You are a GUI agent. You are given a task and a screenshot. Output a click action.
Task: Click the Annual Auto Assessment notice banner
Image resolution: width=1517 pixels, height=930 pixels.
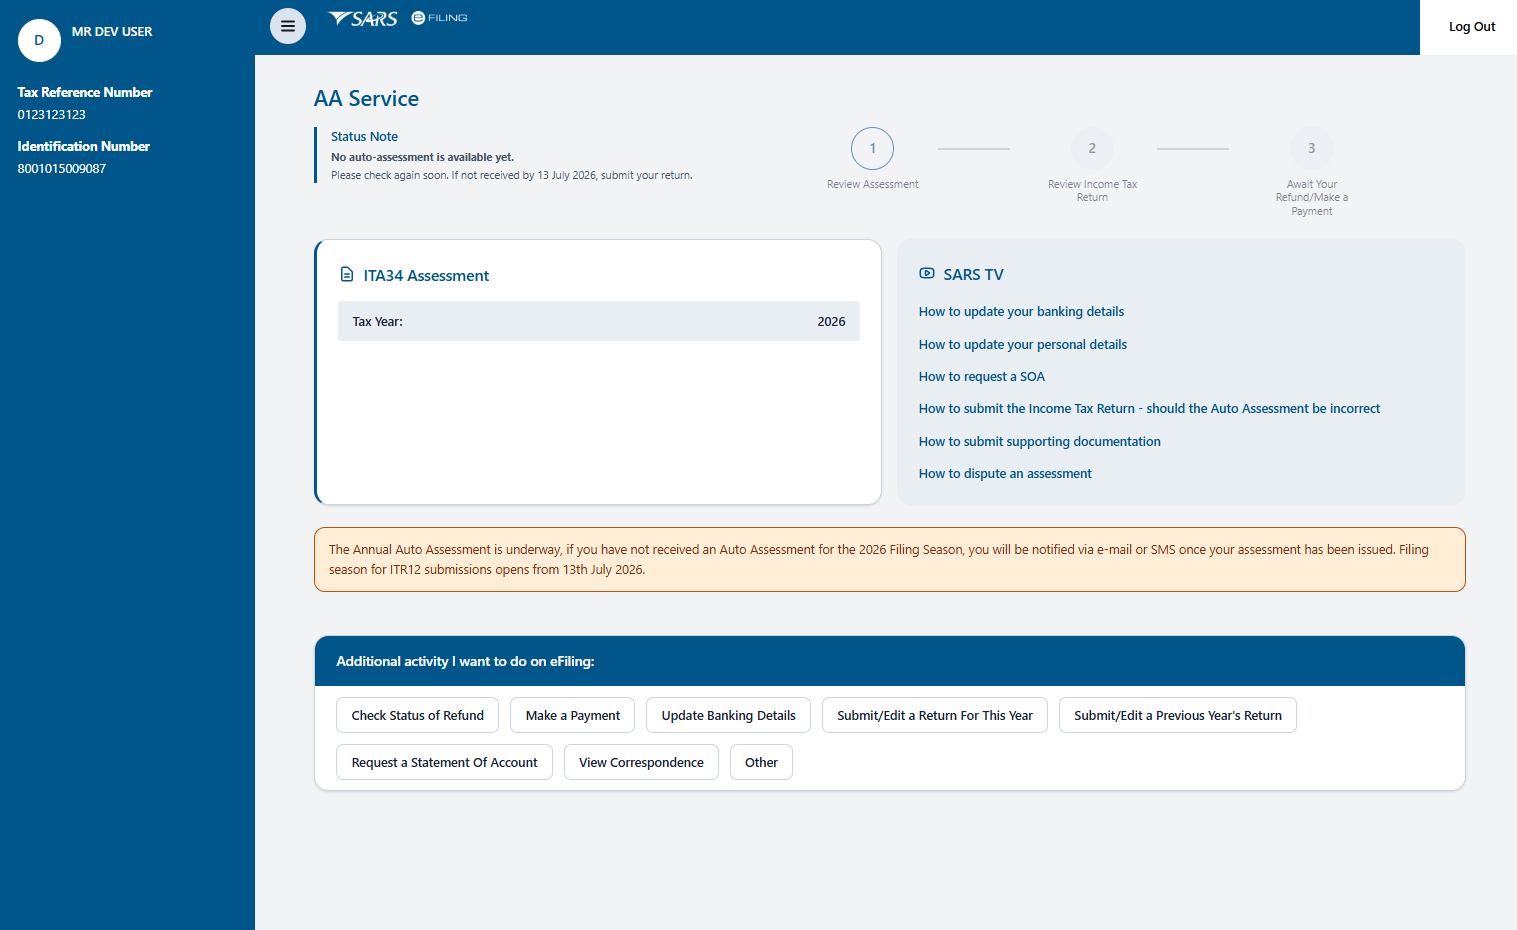(889, 559)
